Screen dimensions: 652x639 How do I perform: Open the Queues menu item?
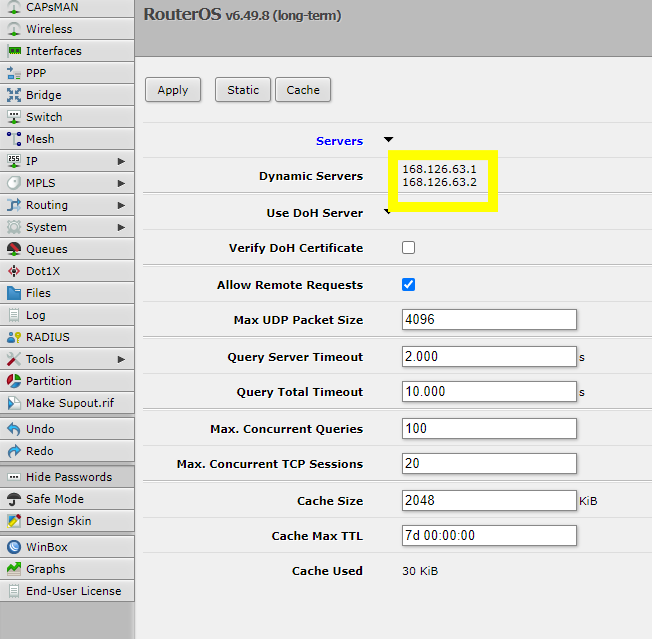(x=67, y=249)
